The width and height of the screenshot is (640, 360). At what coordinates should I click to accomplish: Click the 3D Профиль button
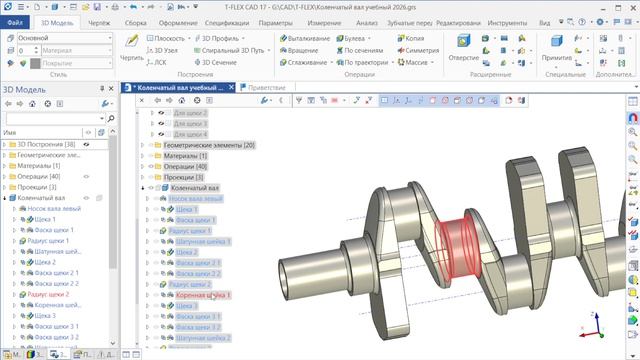tap(216, 38)
